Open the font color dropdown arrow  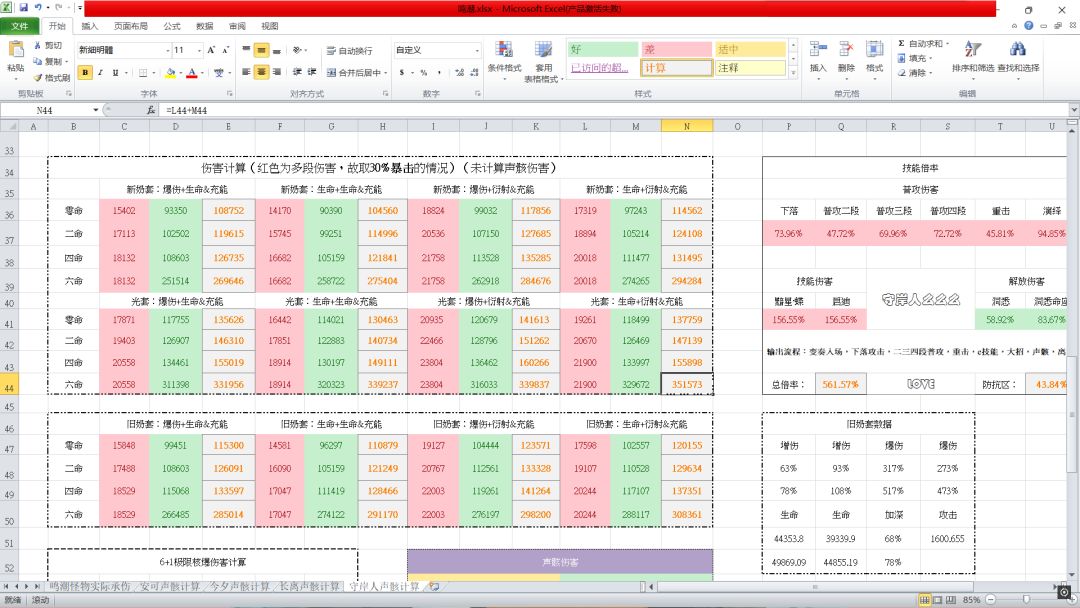(x=202, y=72)
